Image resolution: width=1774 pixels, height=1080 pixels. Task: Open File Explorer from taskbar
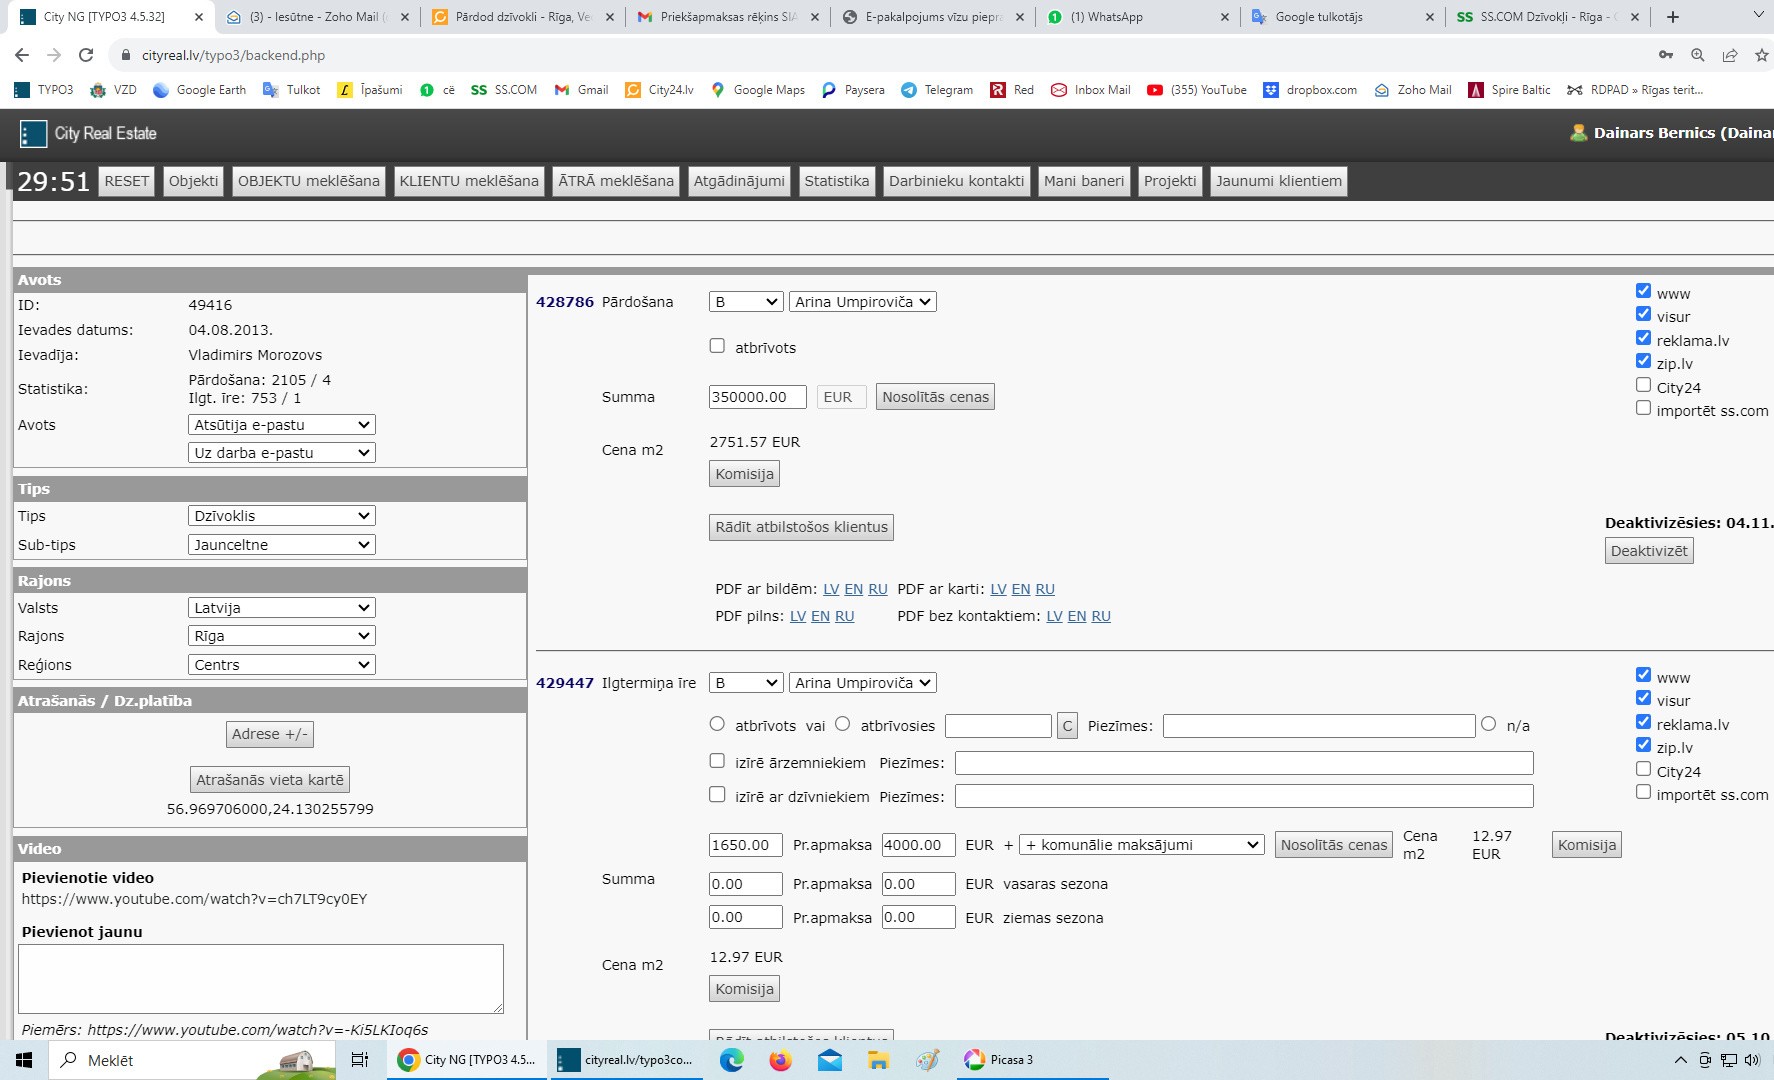[878, 1060]
